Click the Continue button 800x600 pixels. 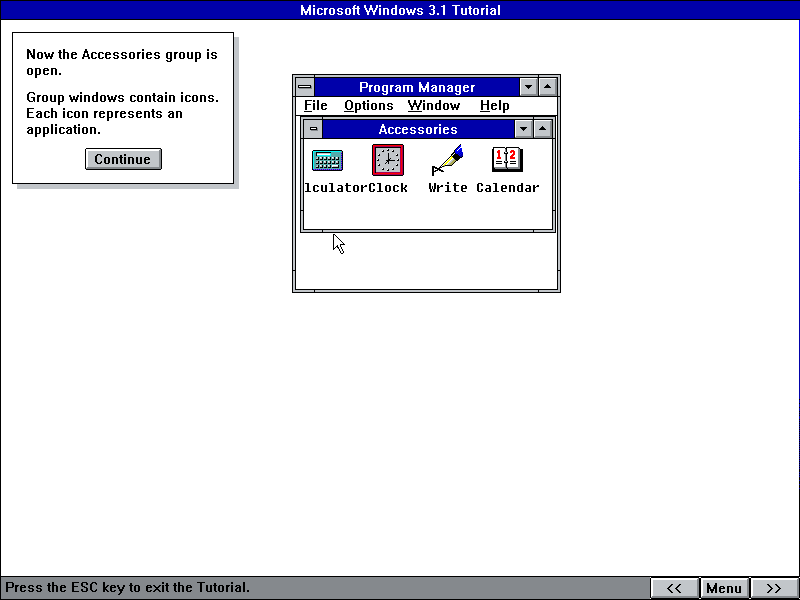pos(123,159)
